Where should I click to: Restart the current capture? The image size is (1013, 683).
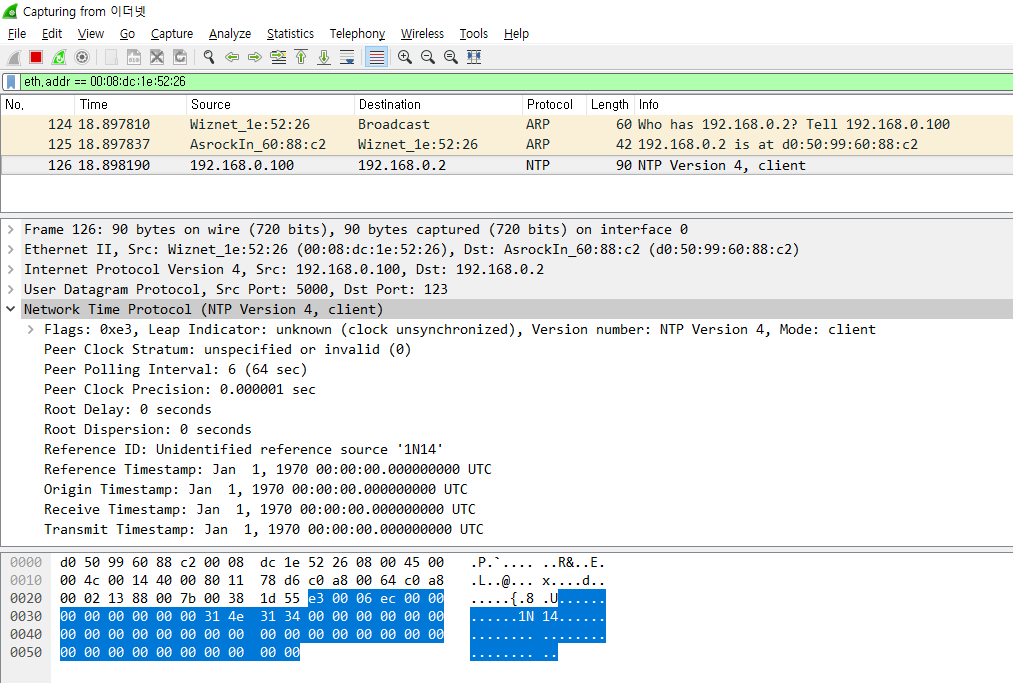(59, 58)
